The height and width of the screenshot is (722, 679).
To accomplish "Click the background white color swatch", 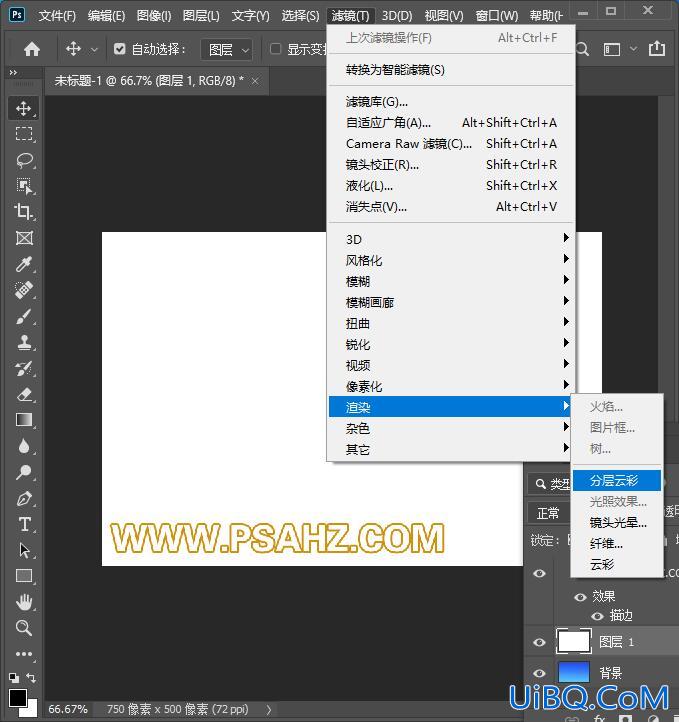I will click(x=31, y=710).
